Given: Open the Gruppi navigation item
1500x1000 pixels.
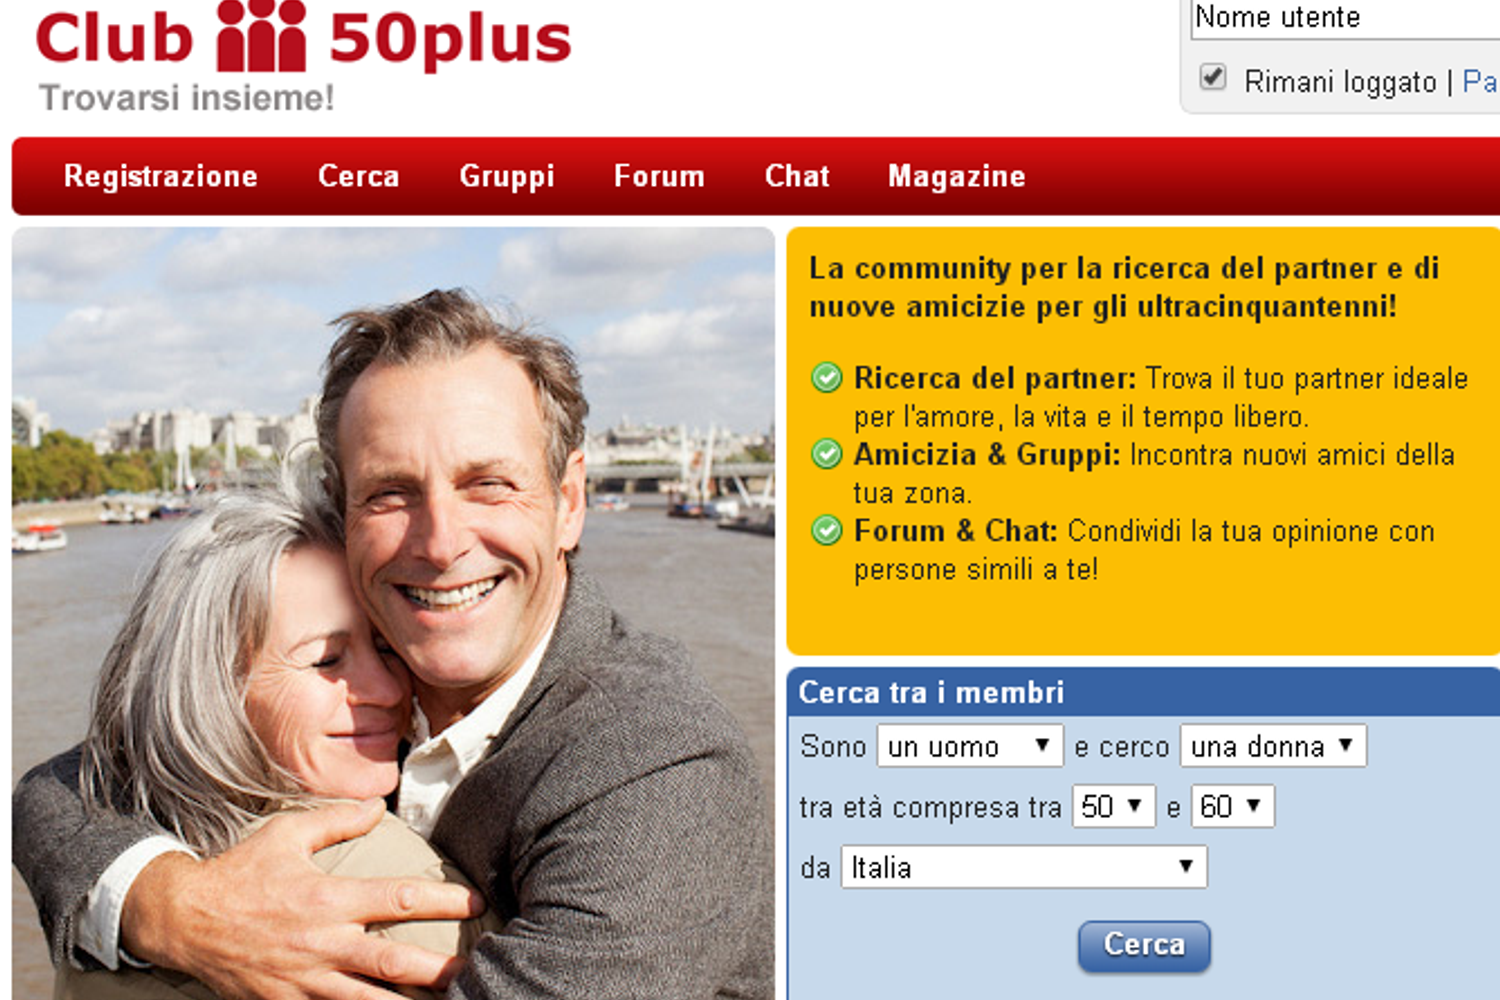Looking at the screenshot, I should (507, 176).
